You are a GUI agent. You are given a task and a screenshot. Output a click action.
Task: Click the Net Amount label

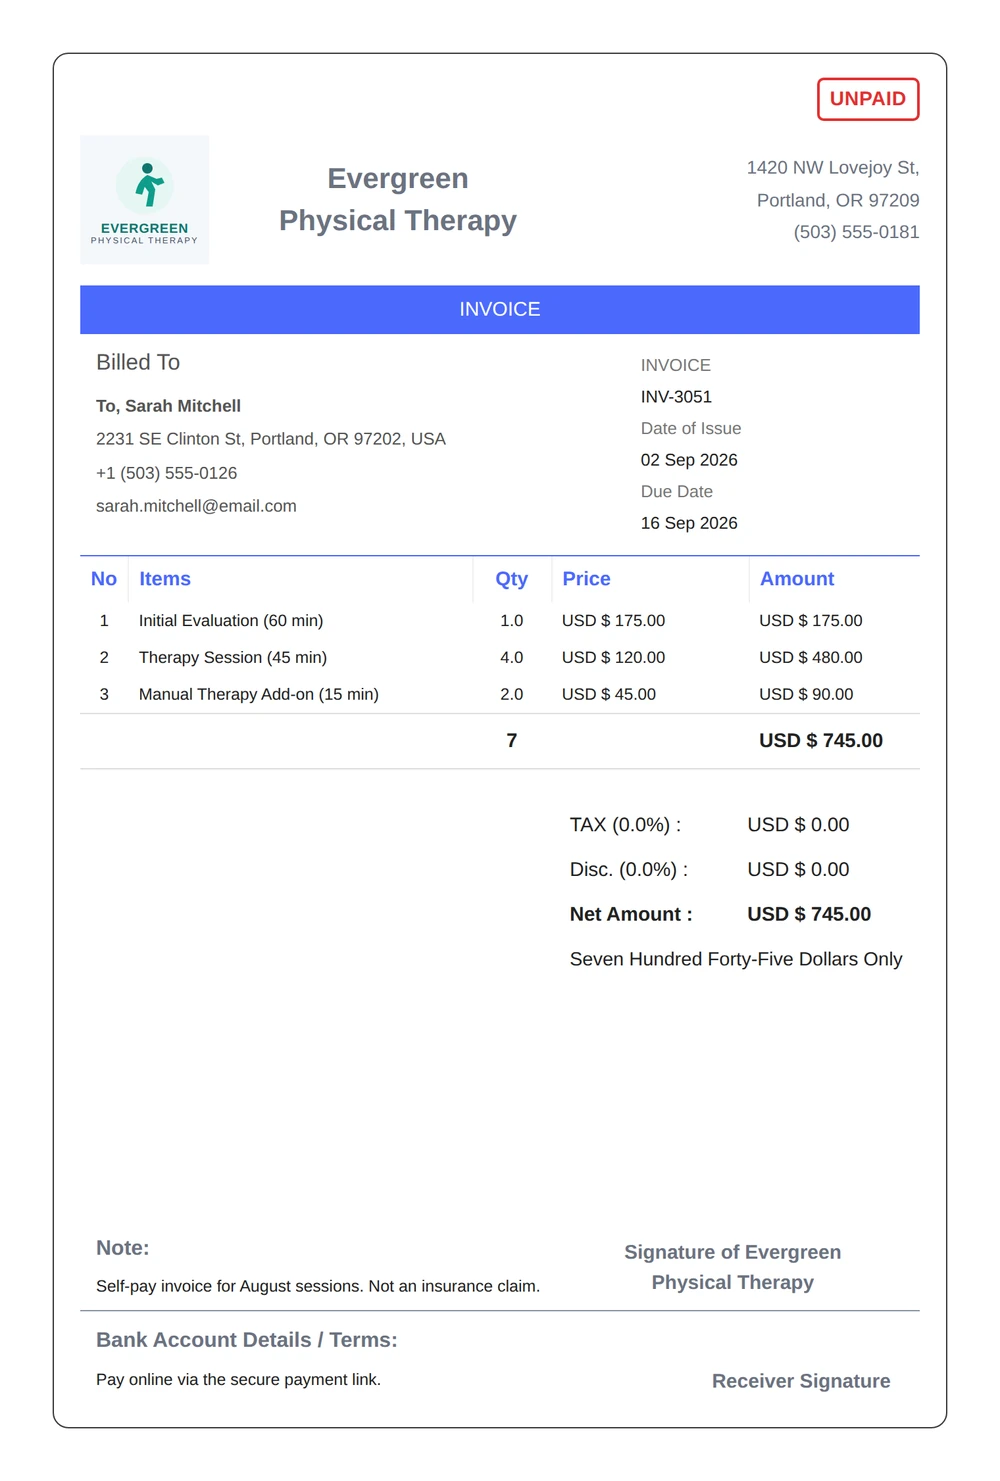click(631, 915)
